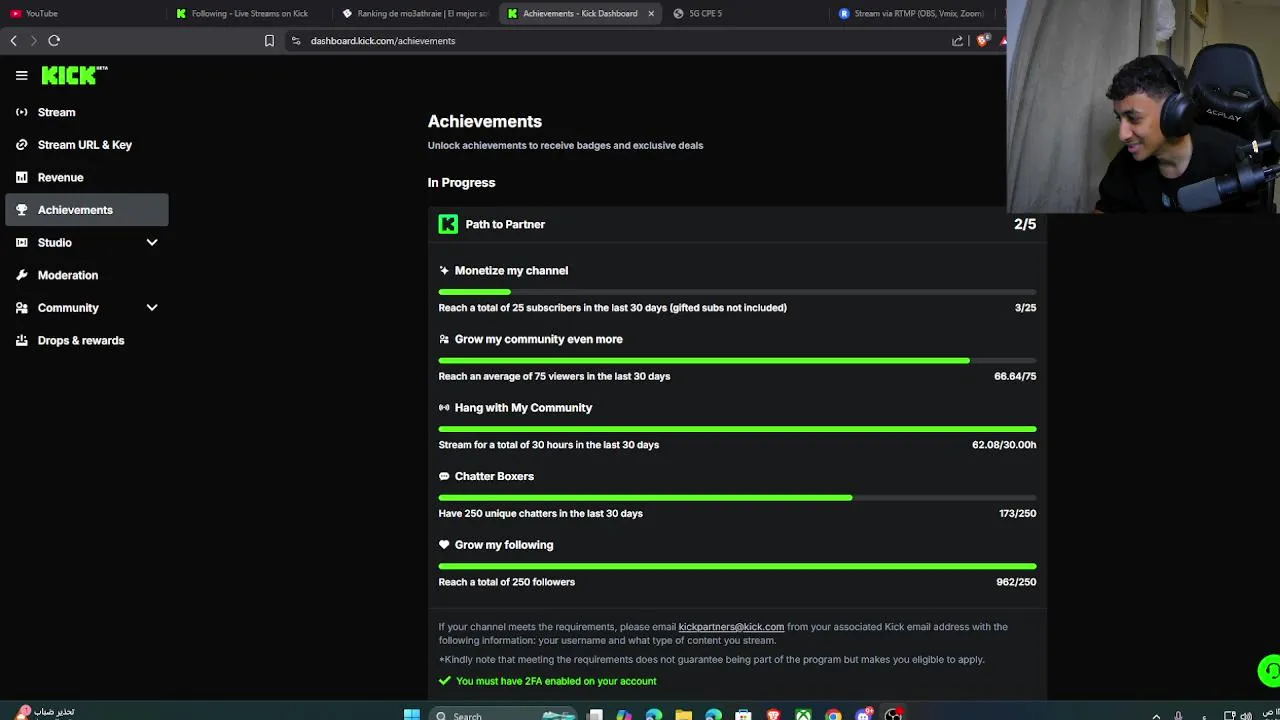Click the 173/250 chatters value
This screenshot has width=1280, height=720.
coord(1017,513)
